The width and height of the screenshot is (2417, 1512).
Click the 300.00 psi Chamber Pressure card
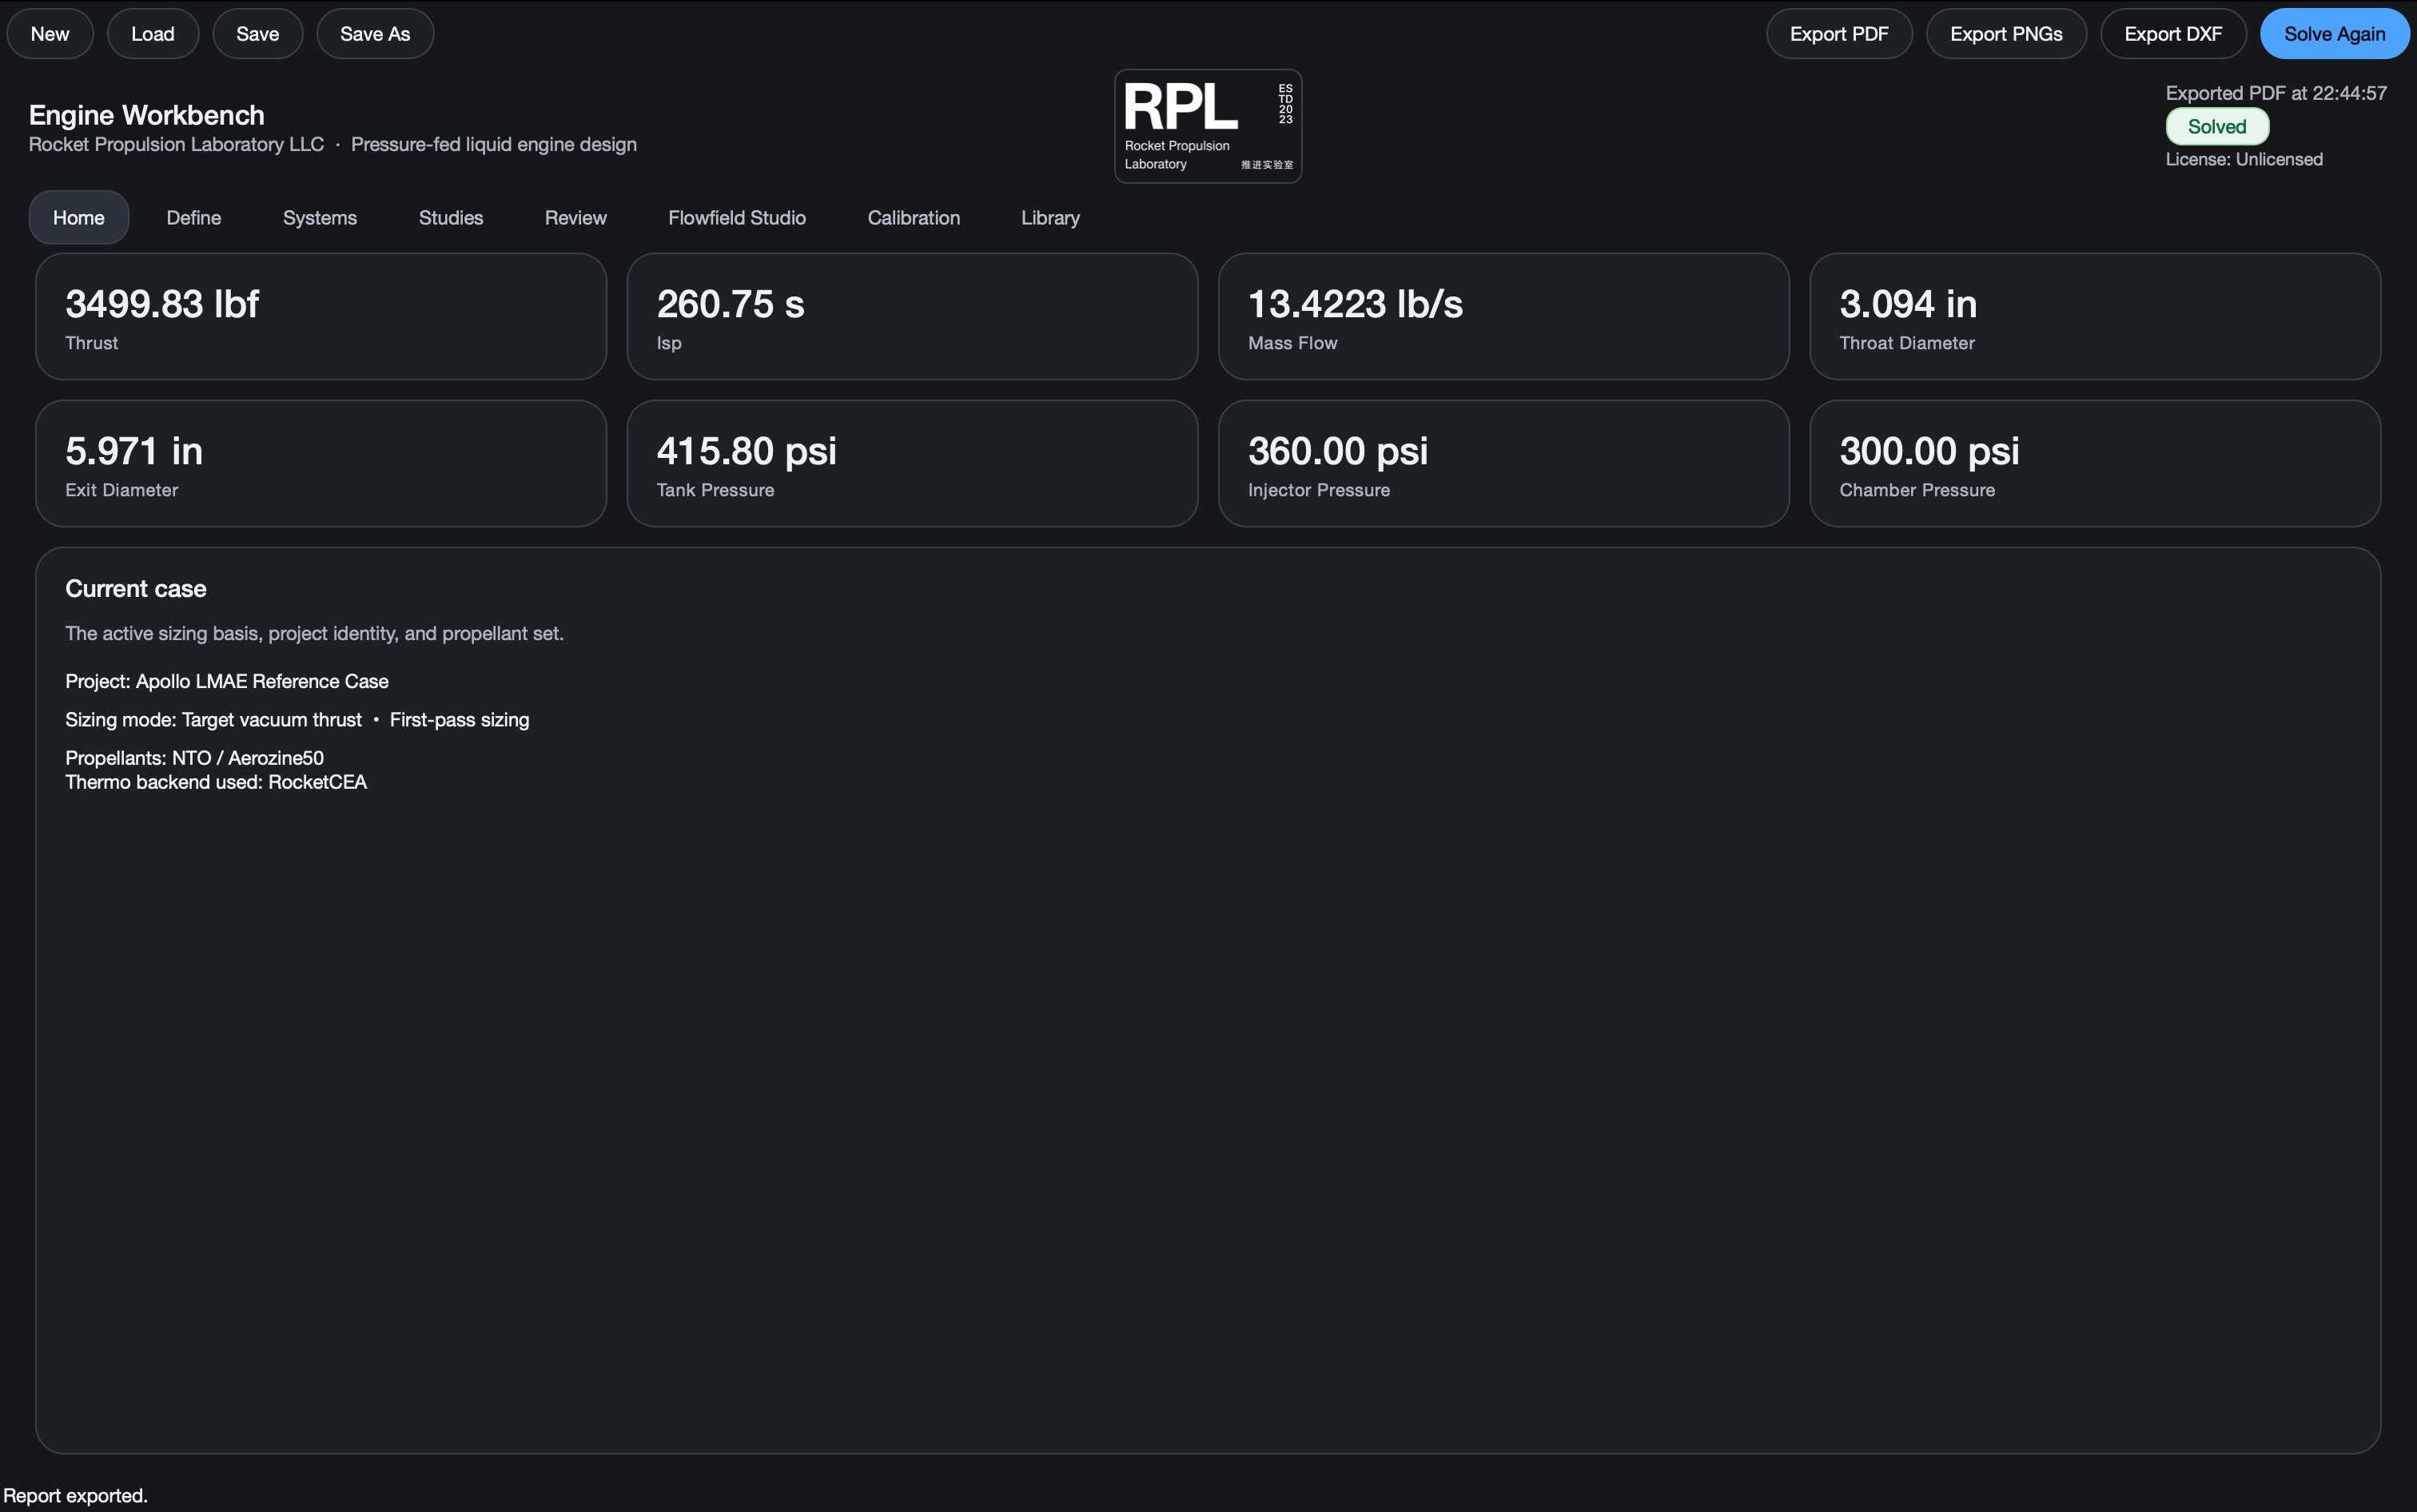[x=2094, y=463]
